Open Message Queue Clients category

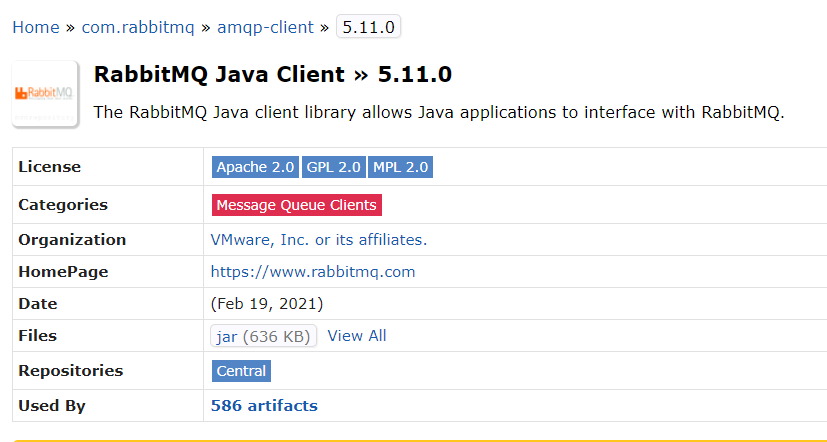pos(296,205)
